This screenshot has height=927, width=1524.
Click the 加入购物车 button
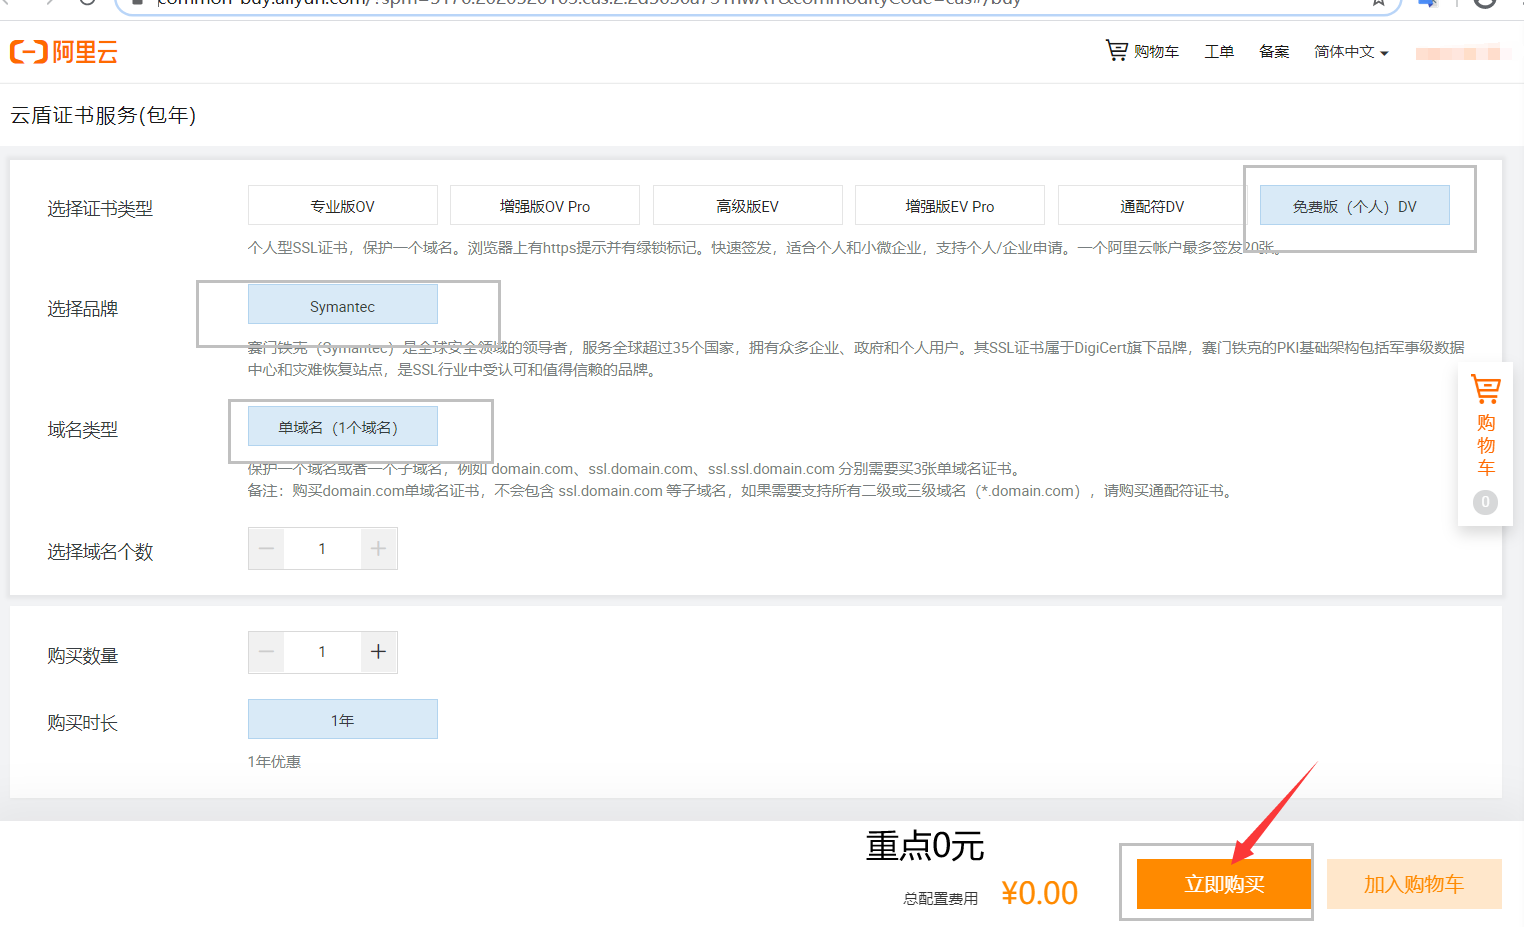coord(1414,884)
